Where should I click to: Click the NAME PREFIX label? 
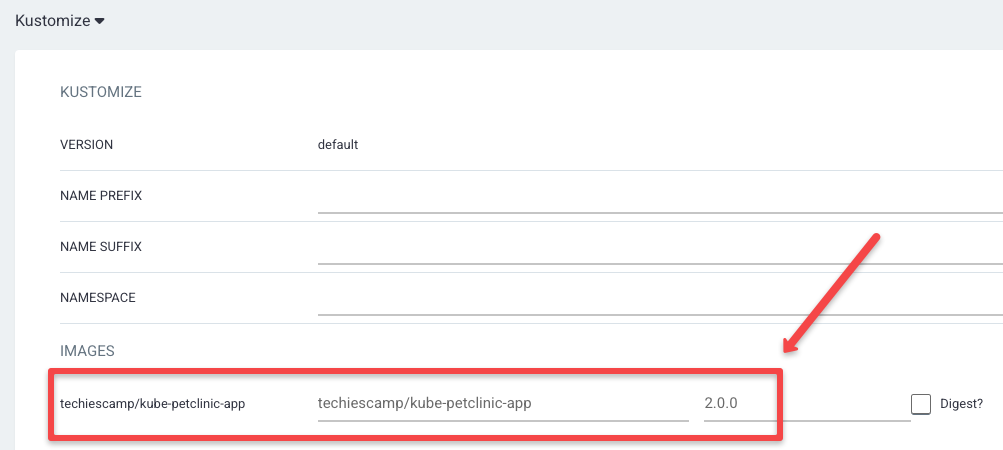point(101,195)
